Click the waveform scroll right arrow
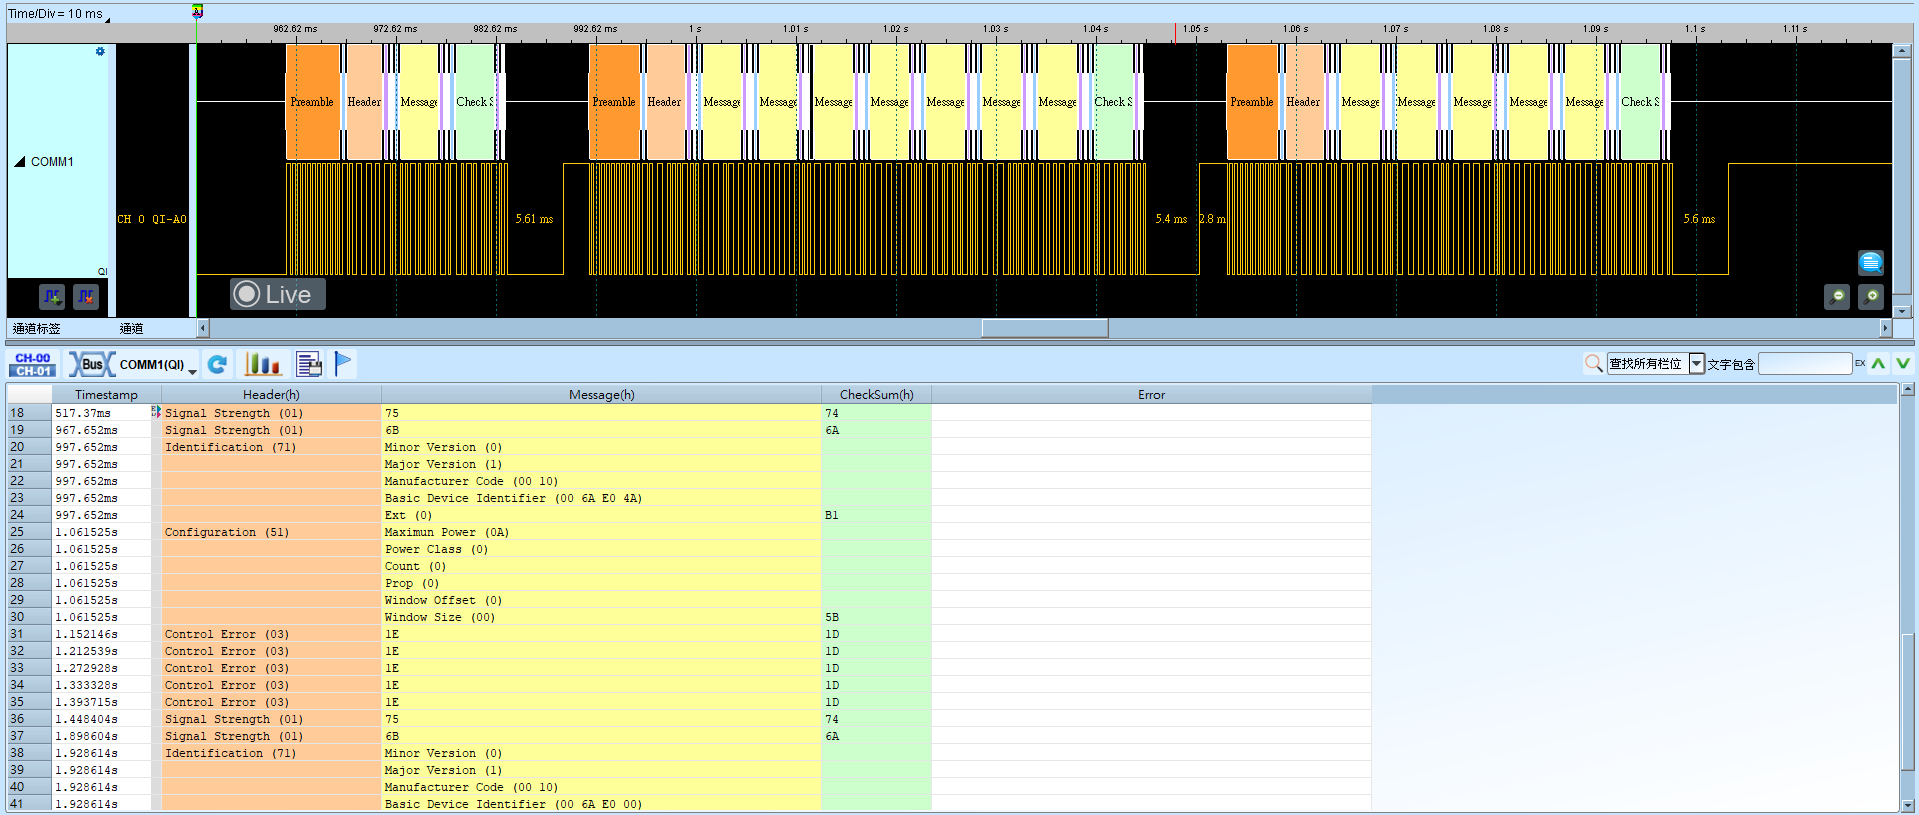The height and width of the screenshot is (815, 1919). (1886, 328)
